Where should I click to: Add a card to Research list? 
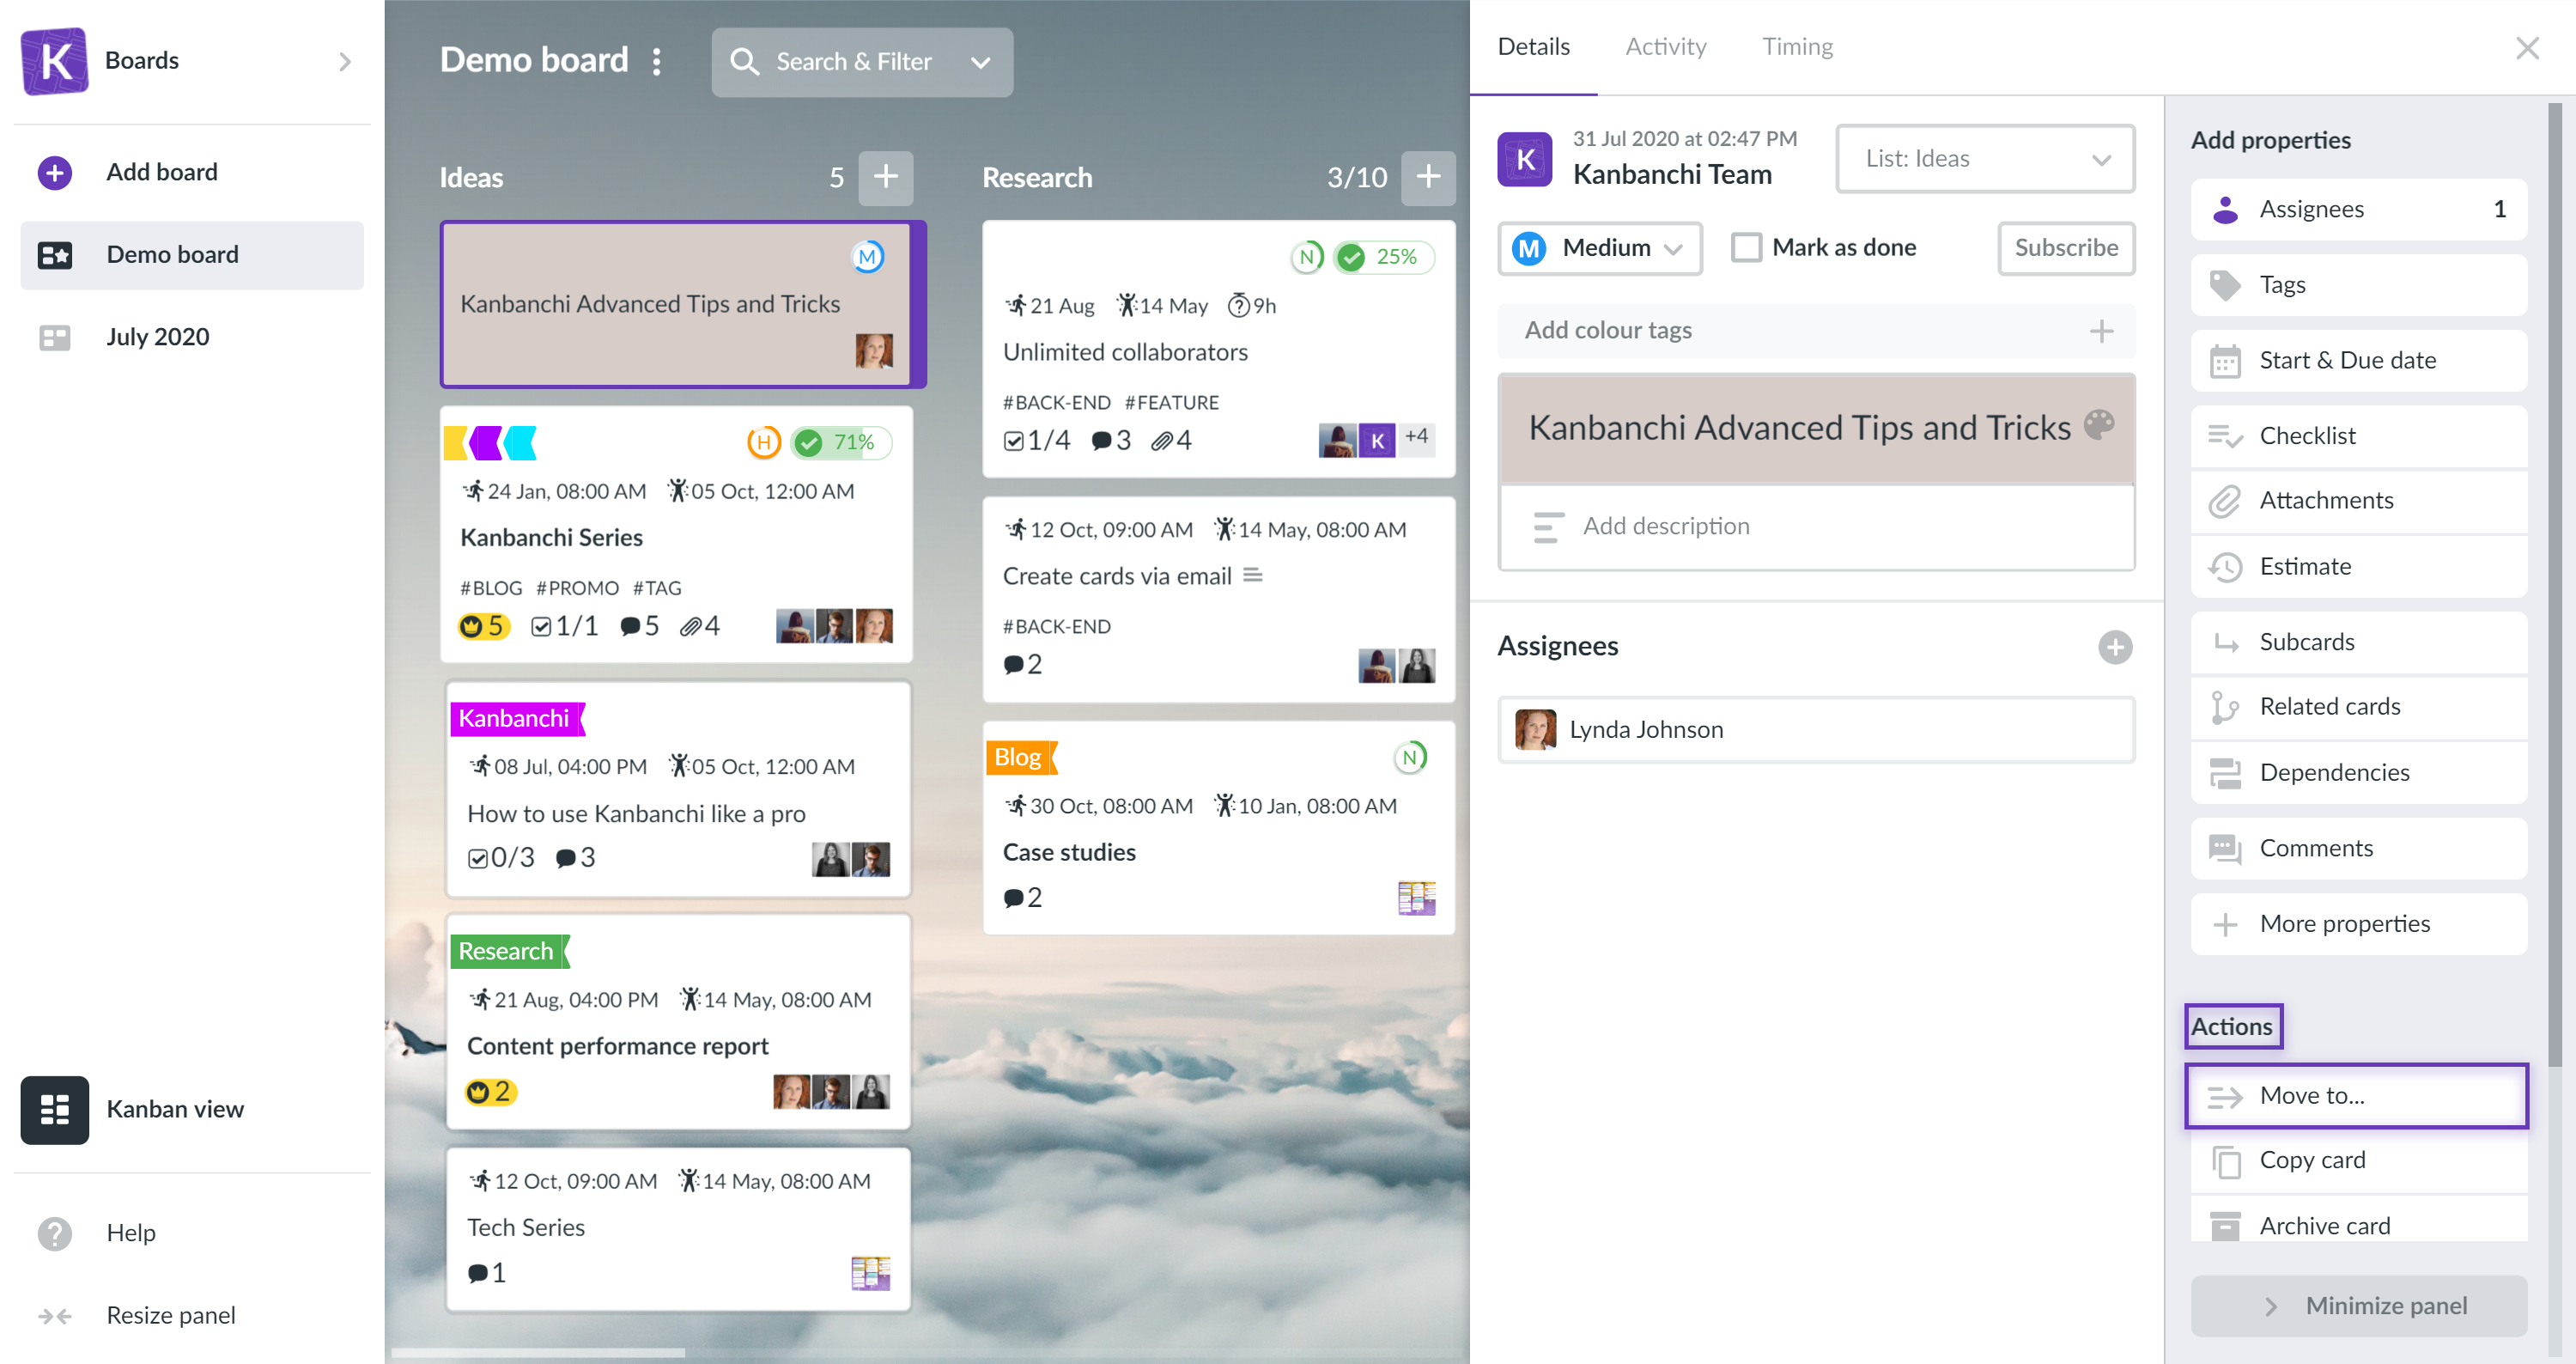coord(1427,177)
